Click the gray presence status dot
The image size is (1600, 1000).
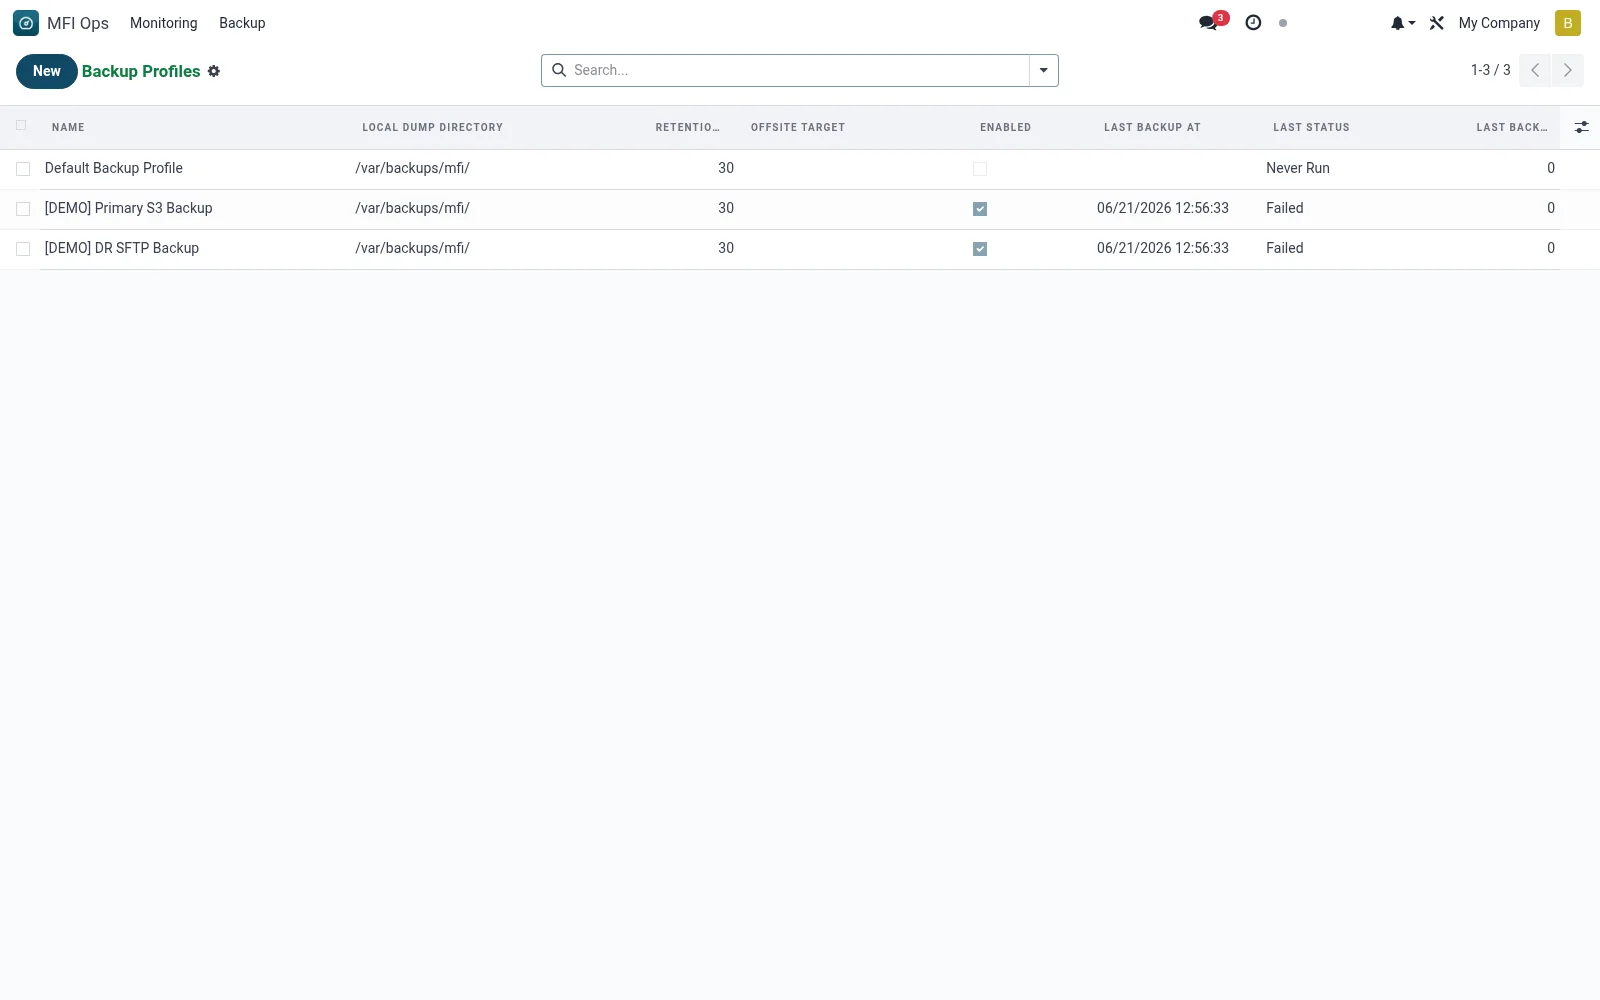(1283, 23)
